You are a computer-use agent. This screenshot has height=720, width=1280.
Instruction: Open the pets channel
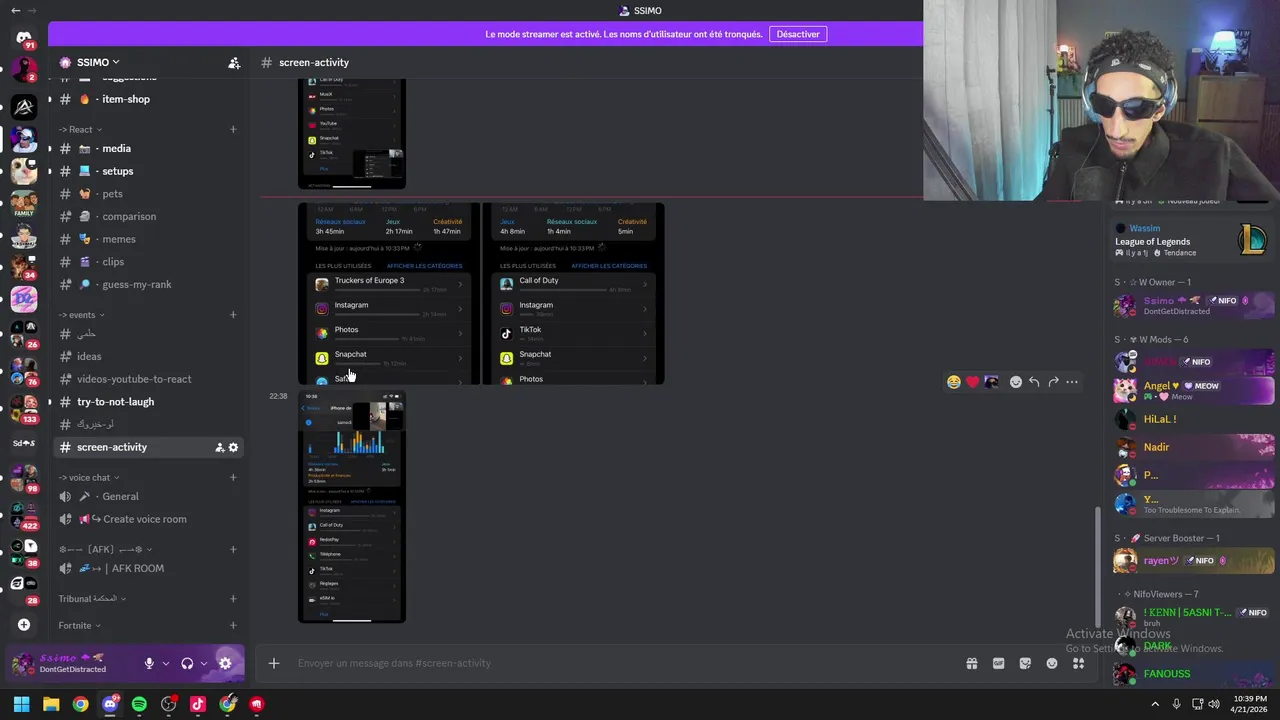tap(148, 194)
